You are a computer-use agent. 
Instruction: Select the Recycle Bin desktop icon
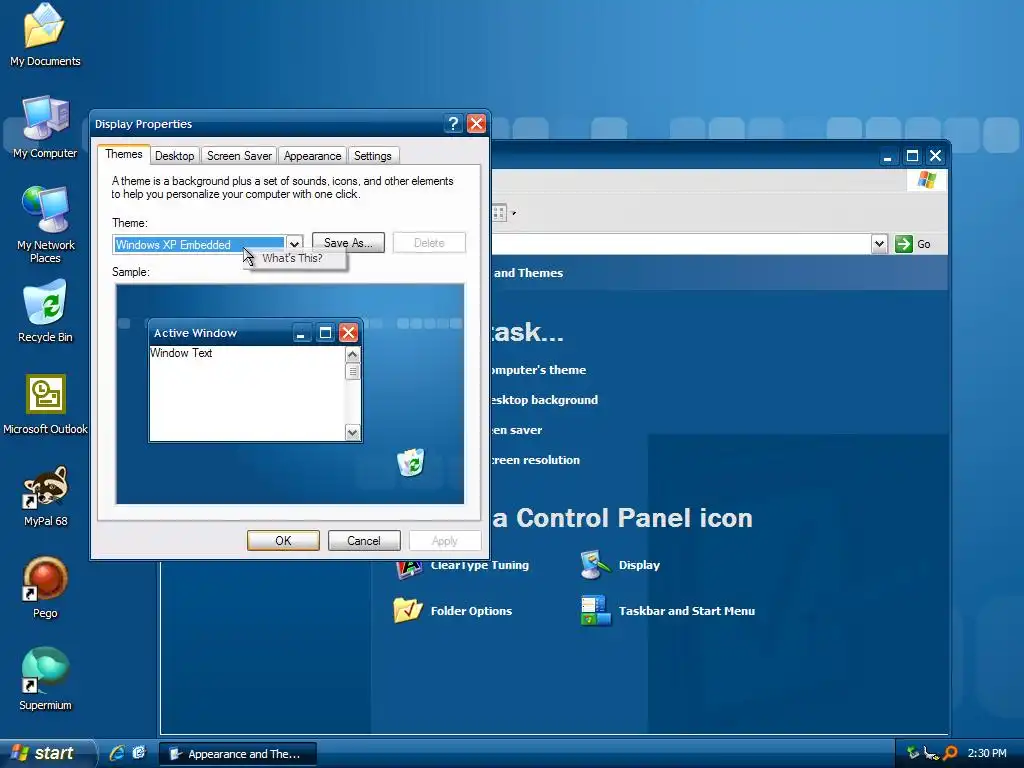(x=44, y=302)
